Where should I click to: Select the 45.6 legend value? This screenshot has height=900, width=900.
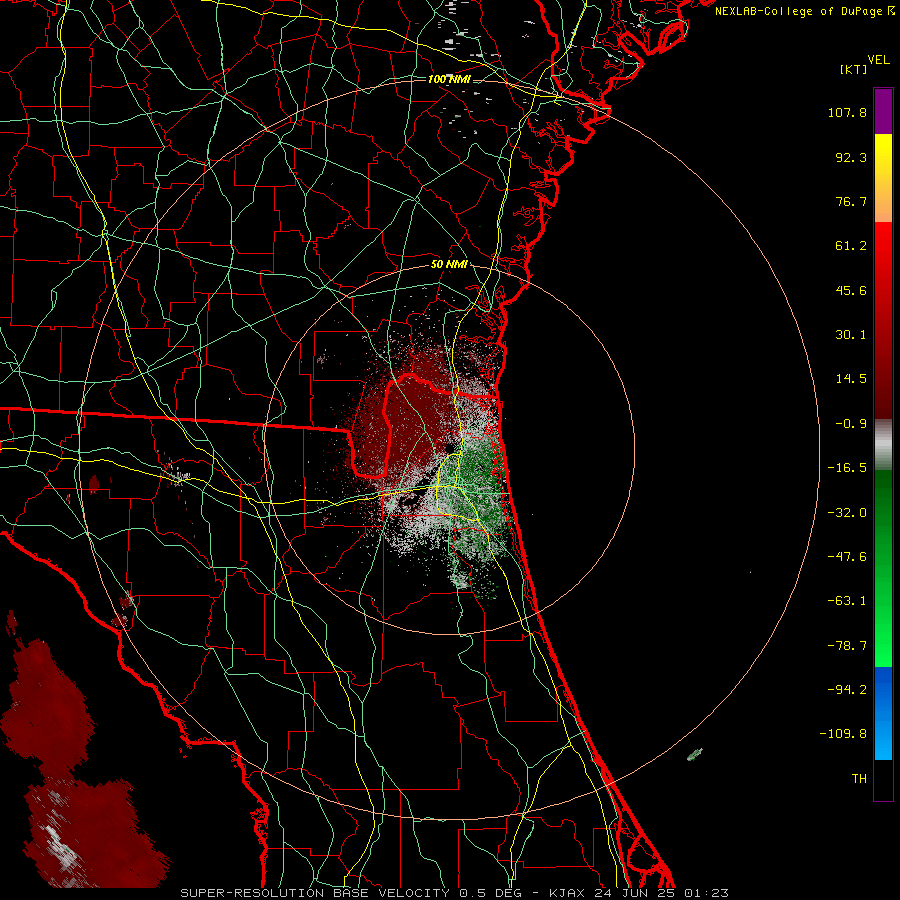[x=851, y=290]
